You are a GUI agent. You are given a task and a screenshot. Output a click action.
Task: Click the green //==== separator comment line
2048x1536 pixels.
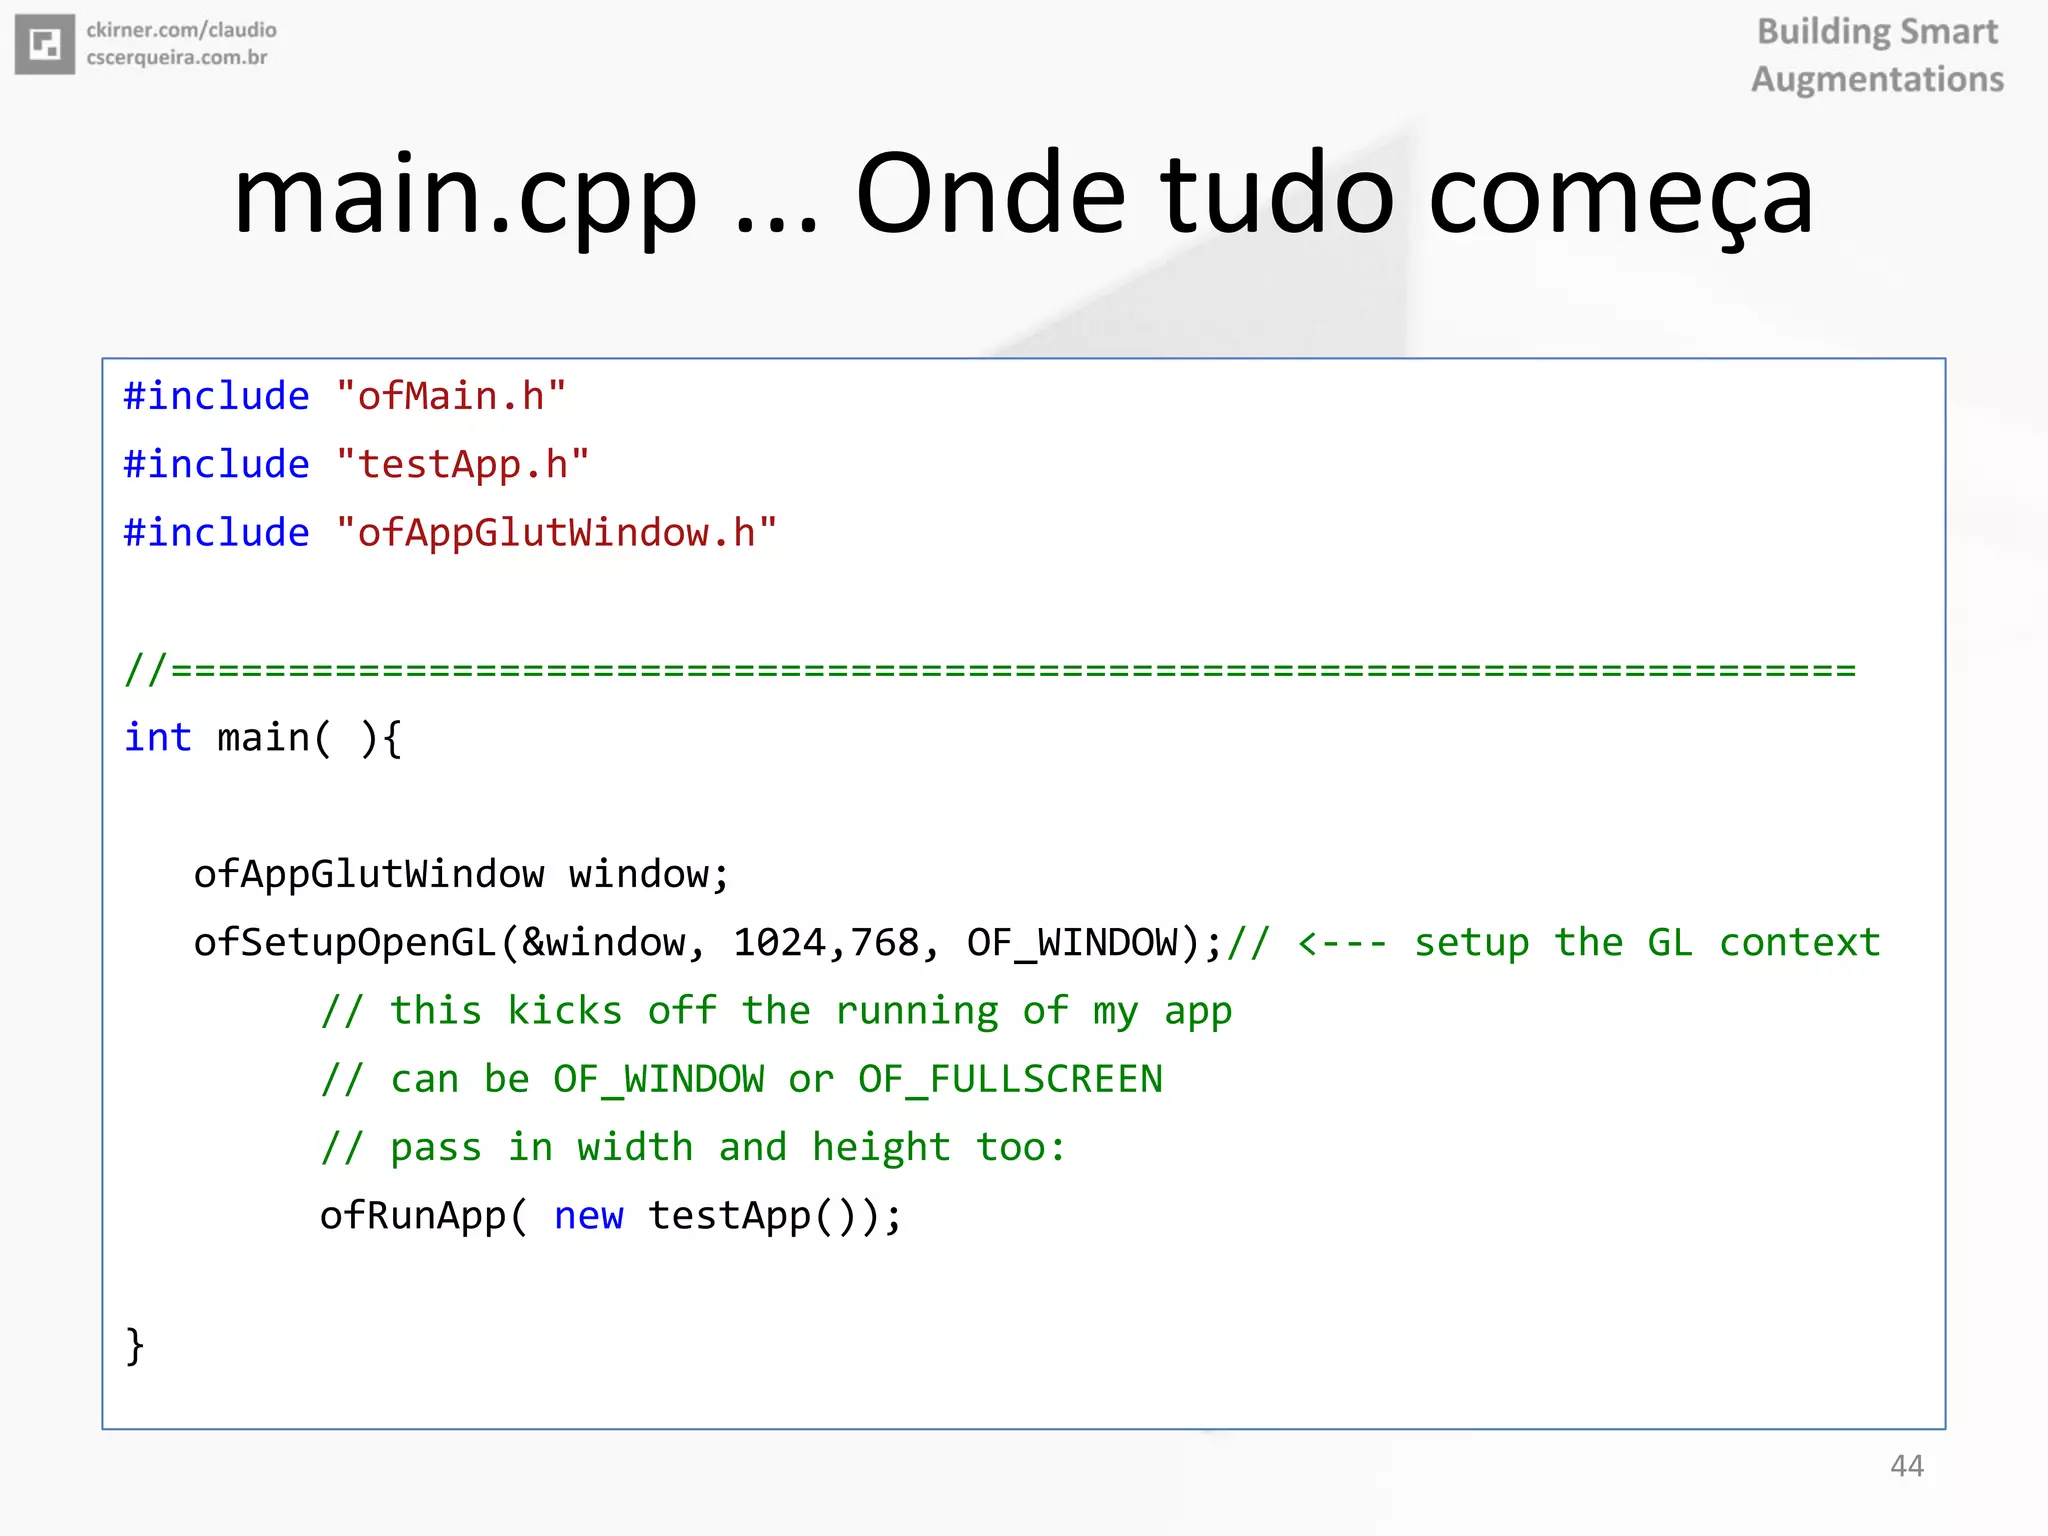pos(990,669)
